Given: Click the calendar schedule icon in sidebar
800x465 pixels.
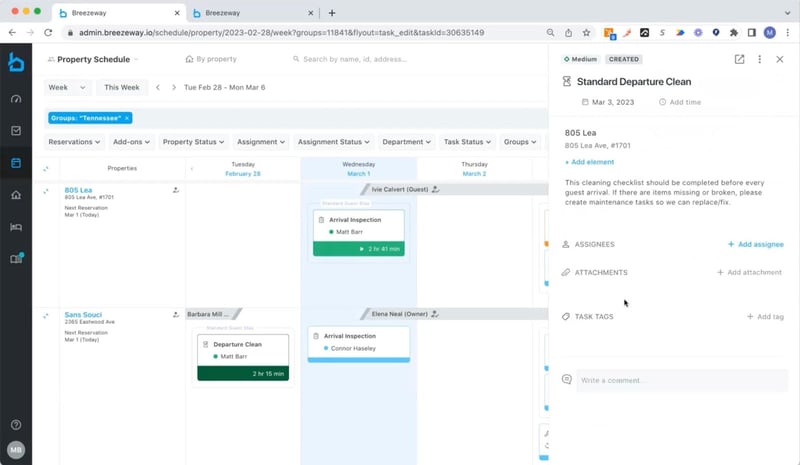Looking at the screenshot, I should tap(16, 162).
